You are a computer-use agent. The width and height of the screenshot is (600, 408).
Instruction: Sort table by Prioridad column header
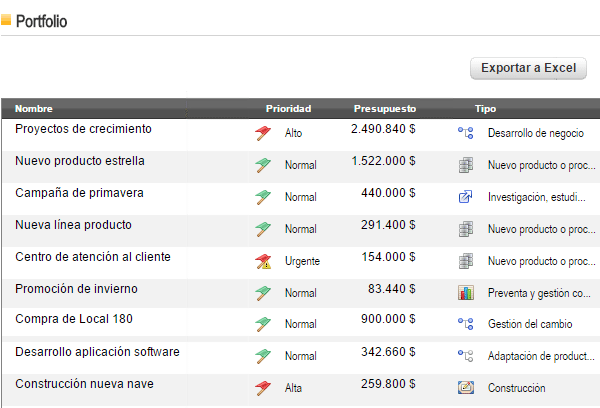288,108
